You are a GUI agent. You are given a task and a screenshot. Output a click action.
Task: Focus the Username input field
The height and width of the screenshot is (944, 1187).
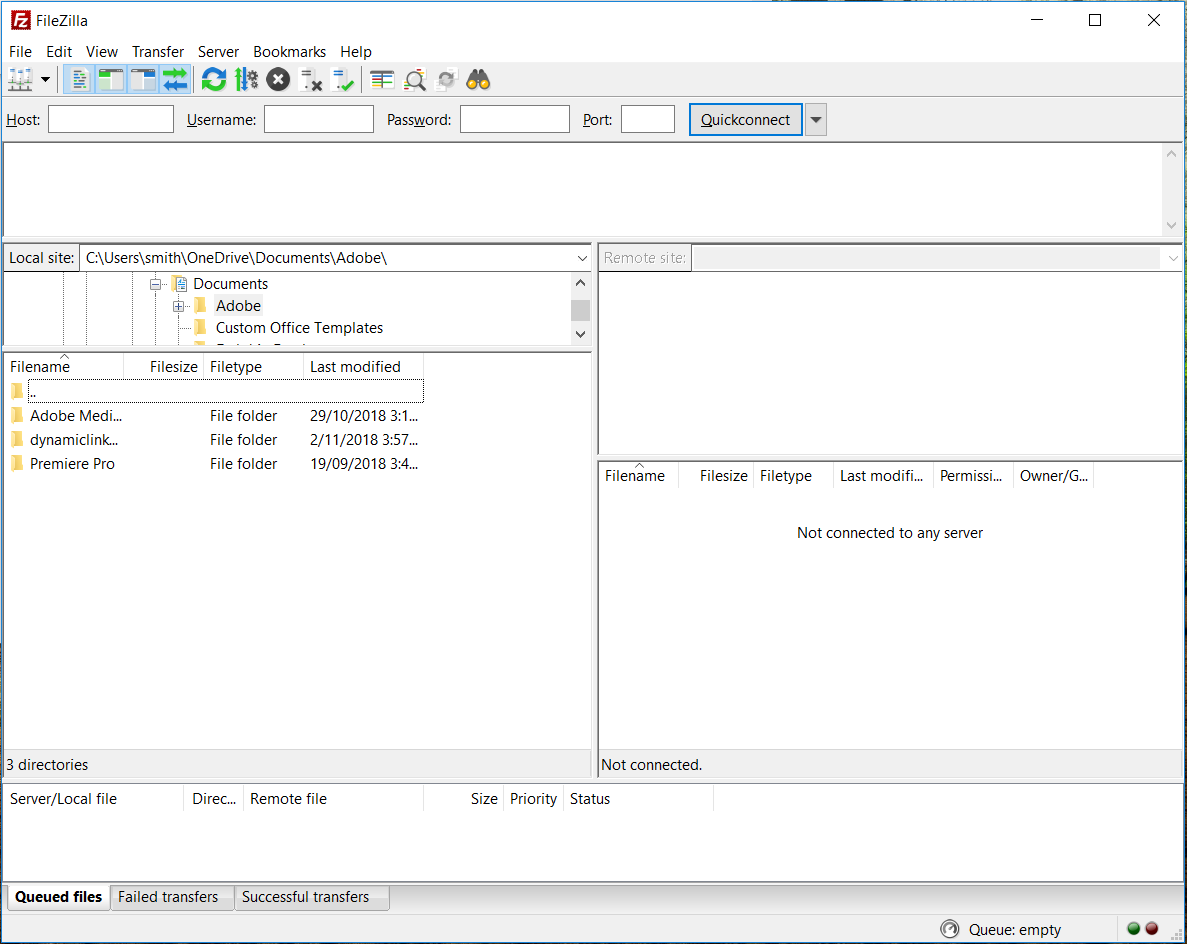pyautogui.click(x=319, y=120)
